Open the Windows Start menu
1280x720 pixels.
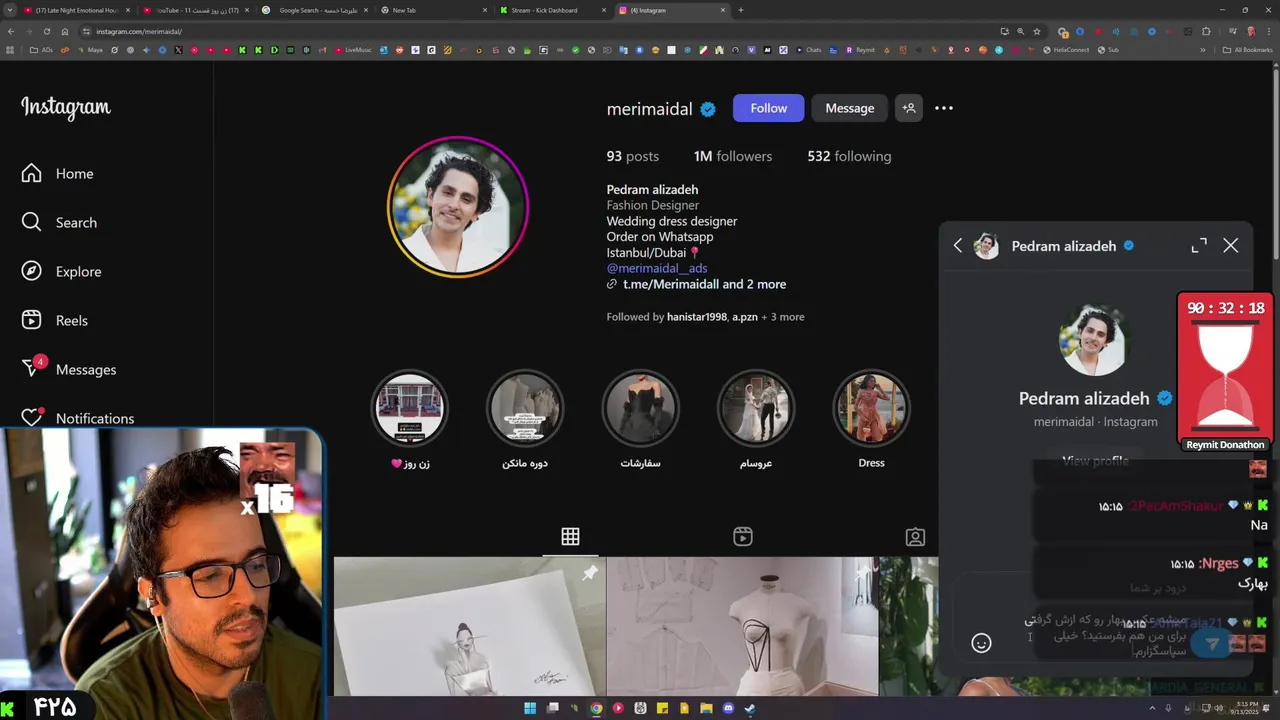[530, 709]
